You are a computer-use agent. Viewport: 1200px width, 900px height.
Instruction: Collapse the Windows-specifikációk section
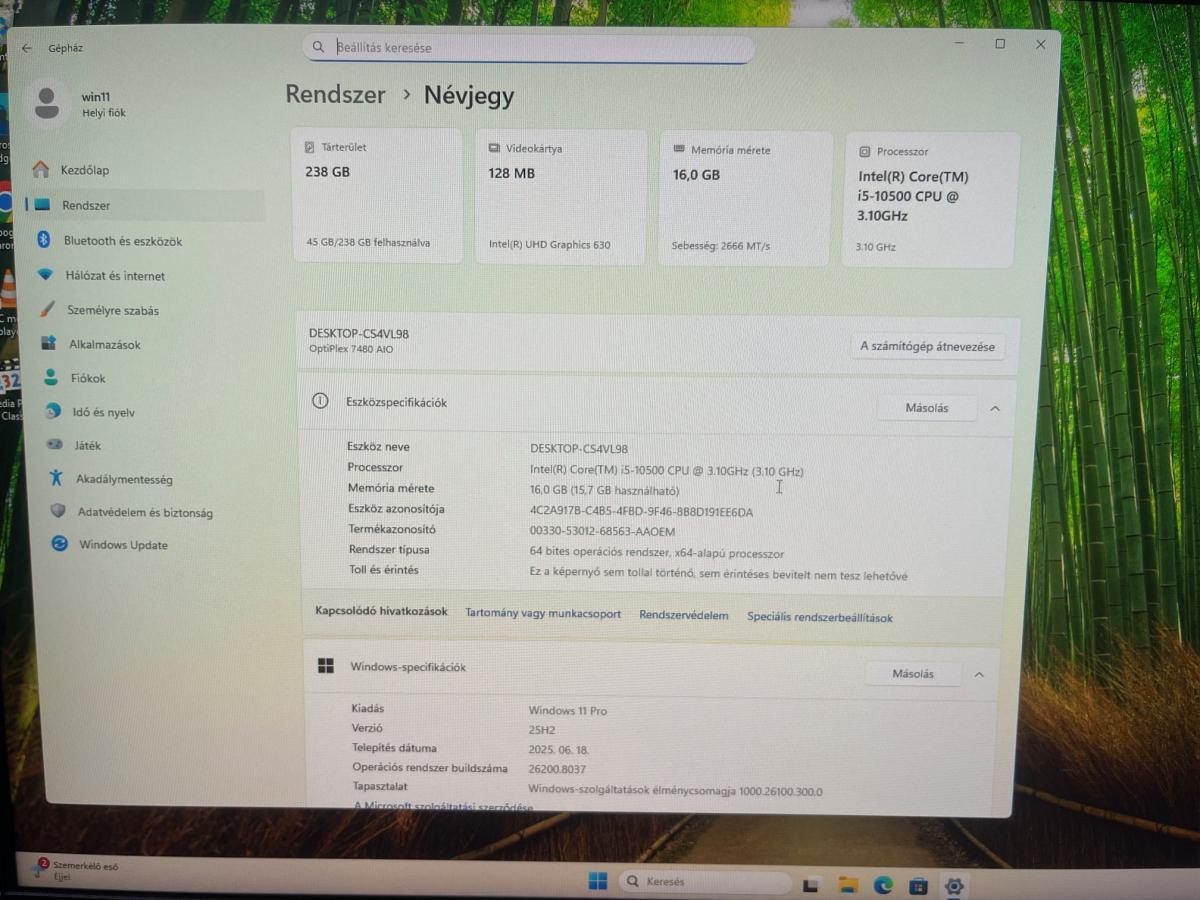pyautogui.click(x=979, y=675)
